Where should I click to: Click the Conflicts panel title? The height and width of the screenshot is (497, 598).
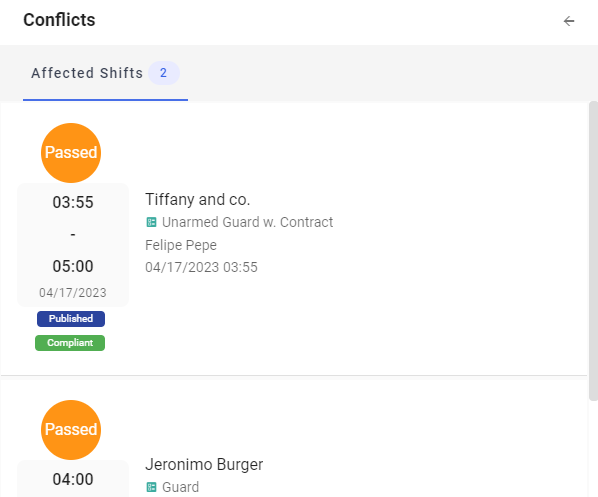coord(59,20)
